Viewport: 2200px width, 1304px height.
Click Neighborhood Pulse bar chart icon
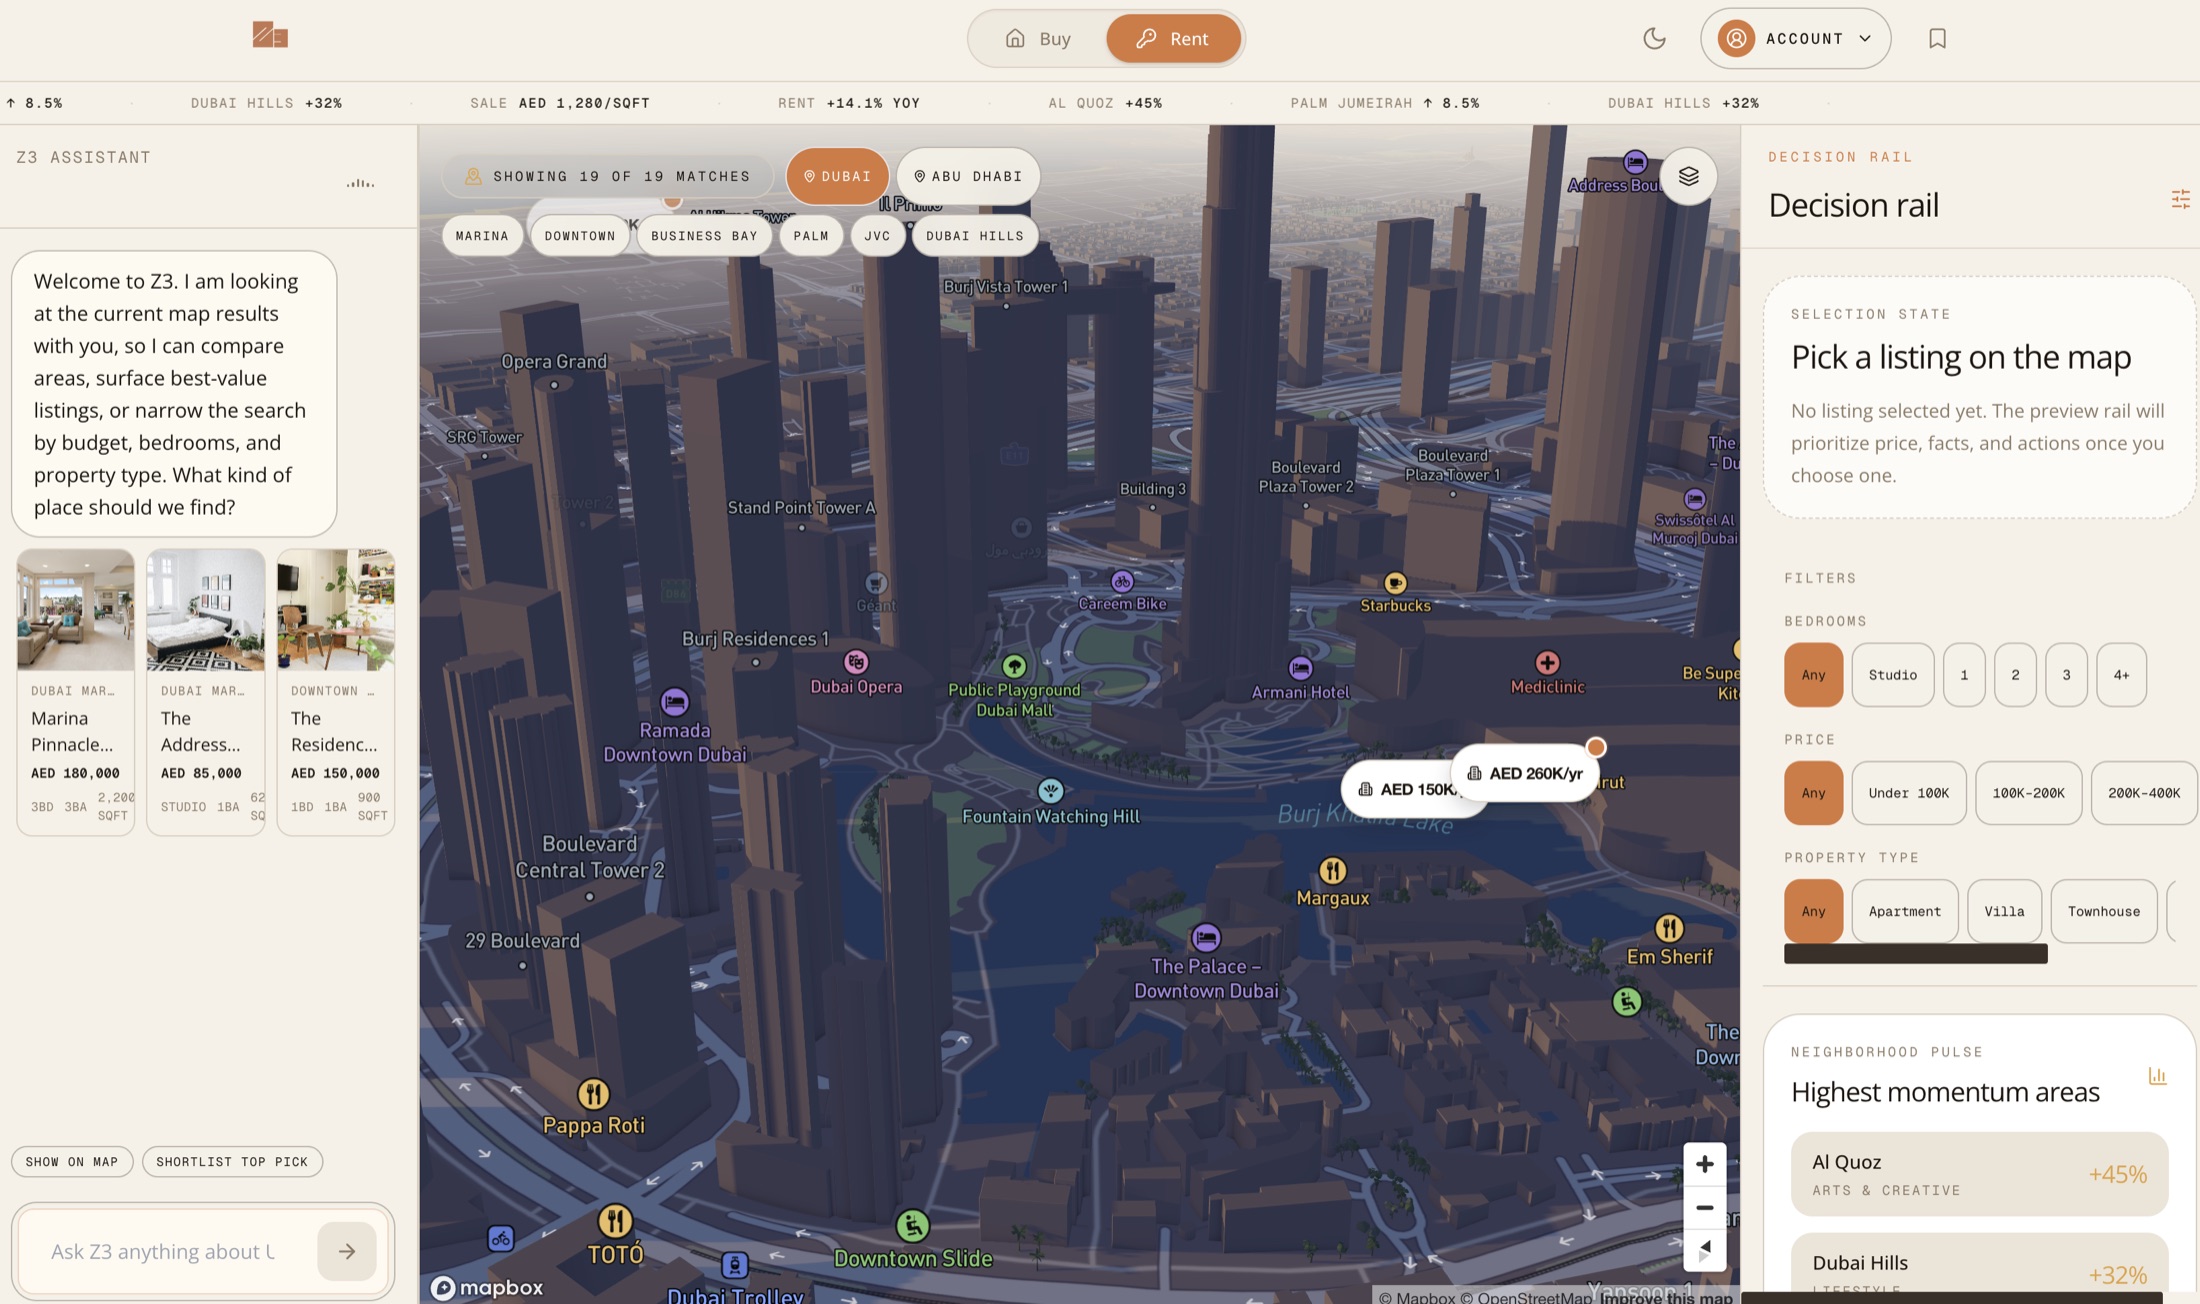(x=2157, y=1076)
